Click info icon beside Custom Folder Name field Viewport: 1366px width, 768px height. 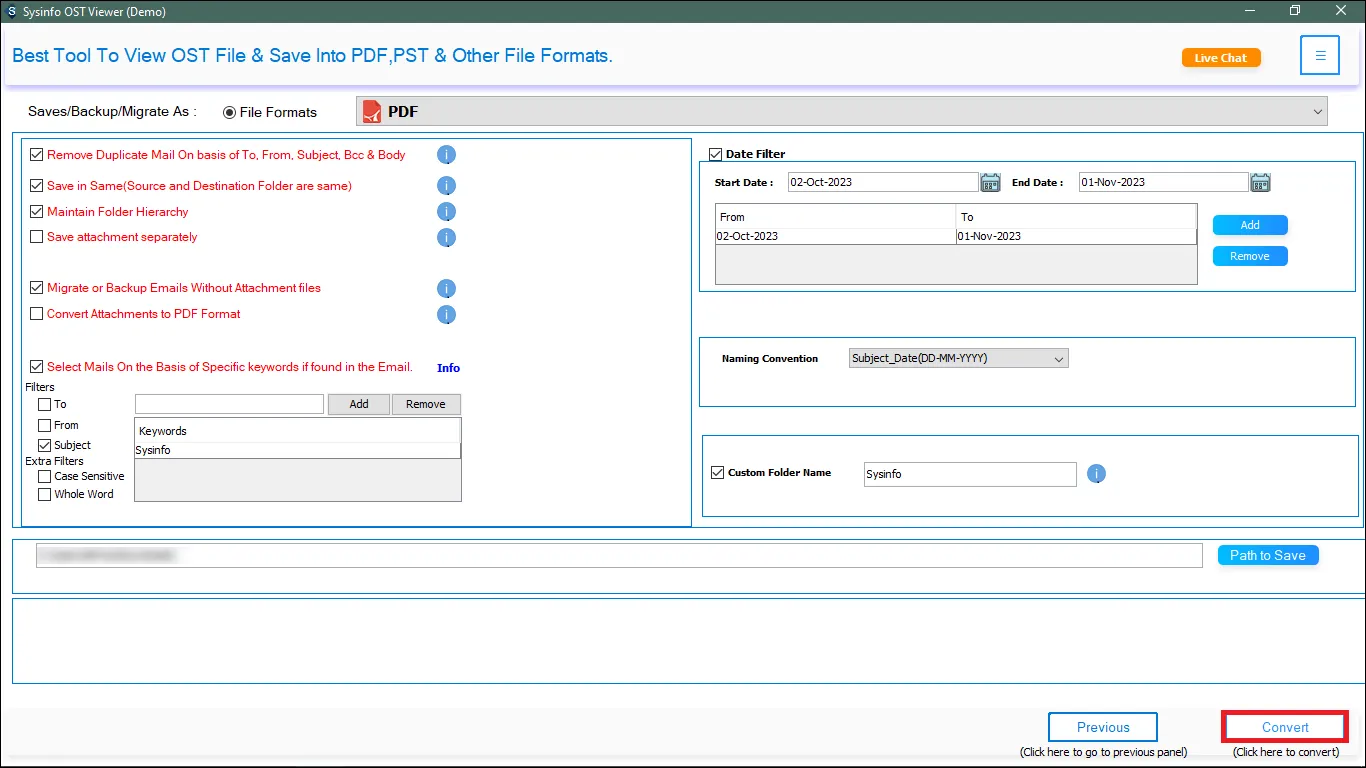point(1097,474)
